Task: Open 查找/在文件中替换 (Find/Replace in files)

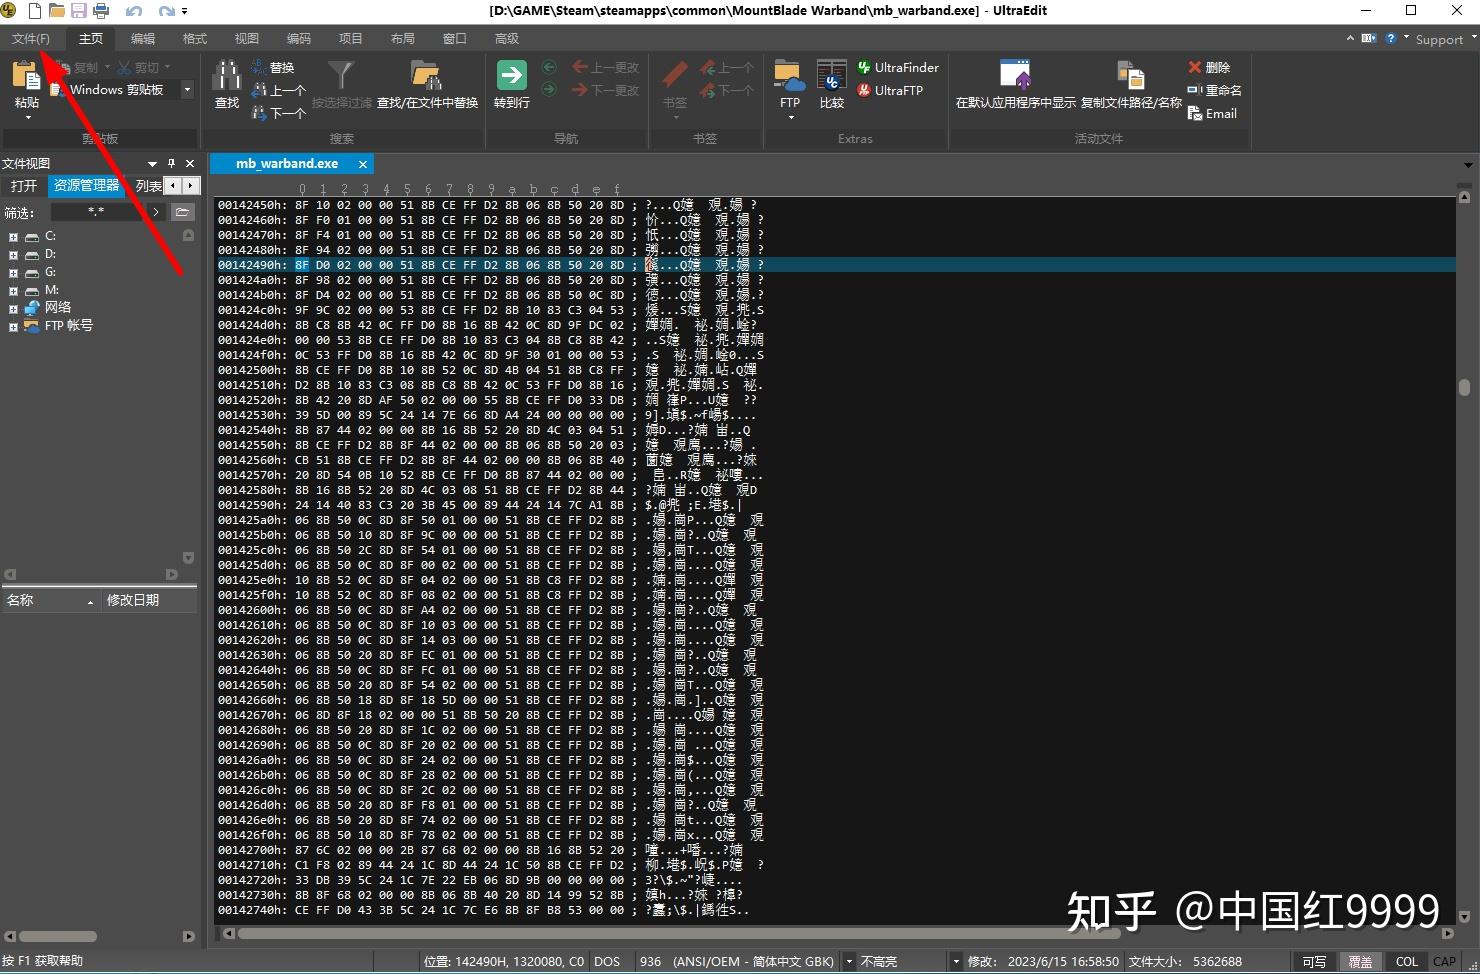Action: tap(427, 84)
